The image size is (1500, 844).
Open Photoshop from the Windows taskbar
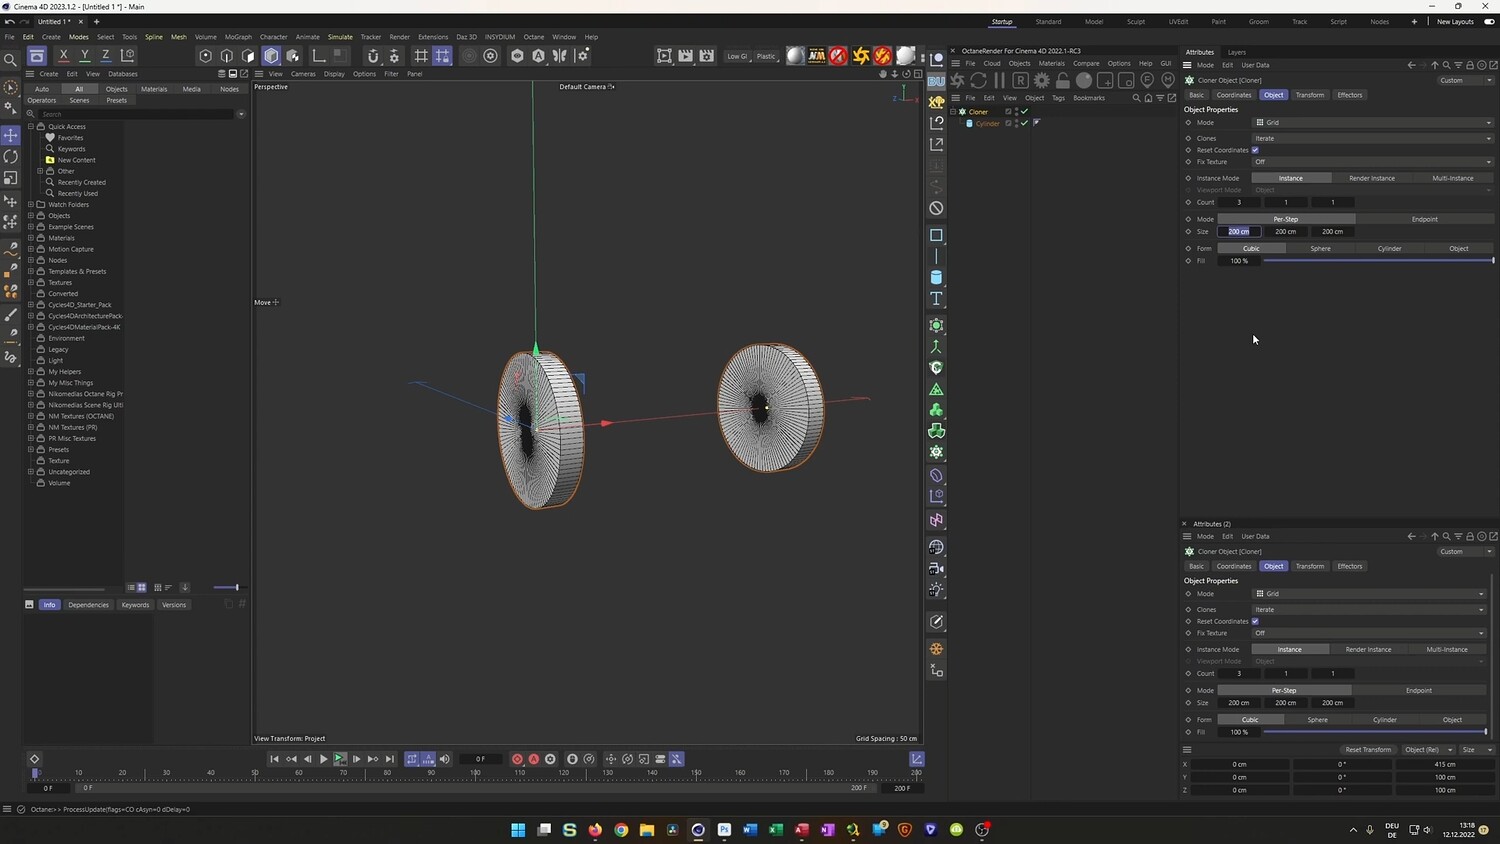(x=724, y=829)
